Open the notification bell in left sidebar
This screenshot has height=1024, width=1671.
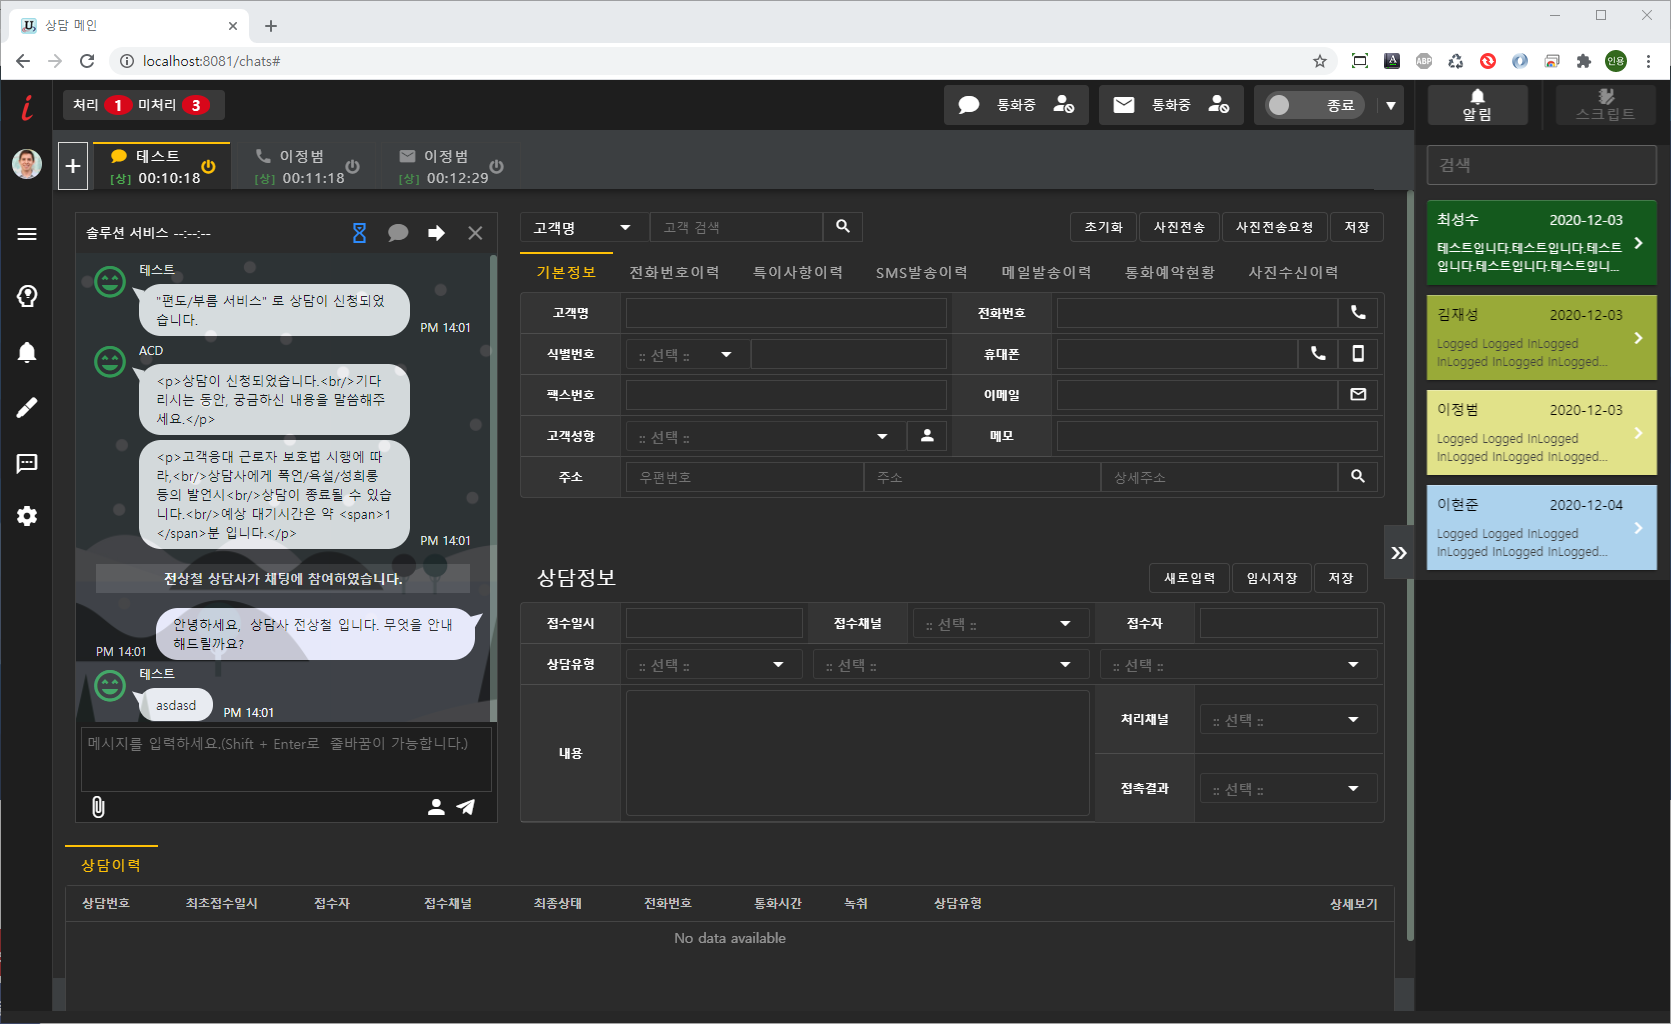click(27, 352)
